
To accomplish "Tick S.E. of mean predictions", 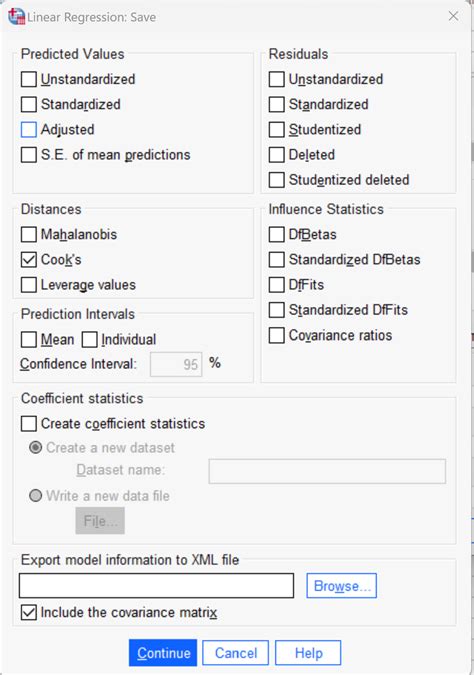I will click(29, 155).
